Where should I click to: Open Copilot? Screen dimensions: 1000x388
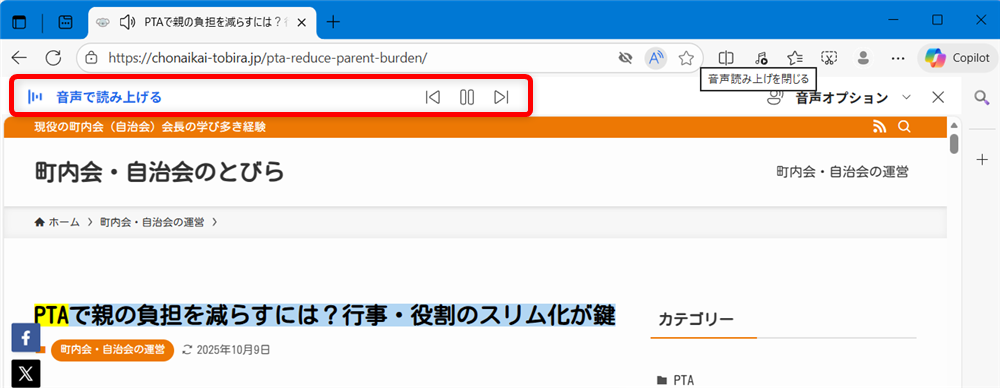957,58
